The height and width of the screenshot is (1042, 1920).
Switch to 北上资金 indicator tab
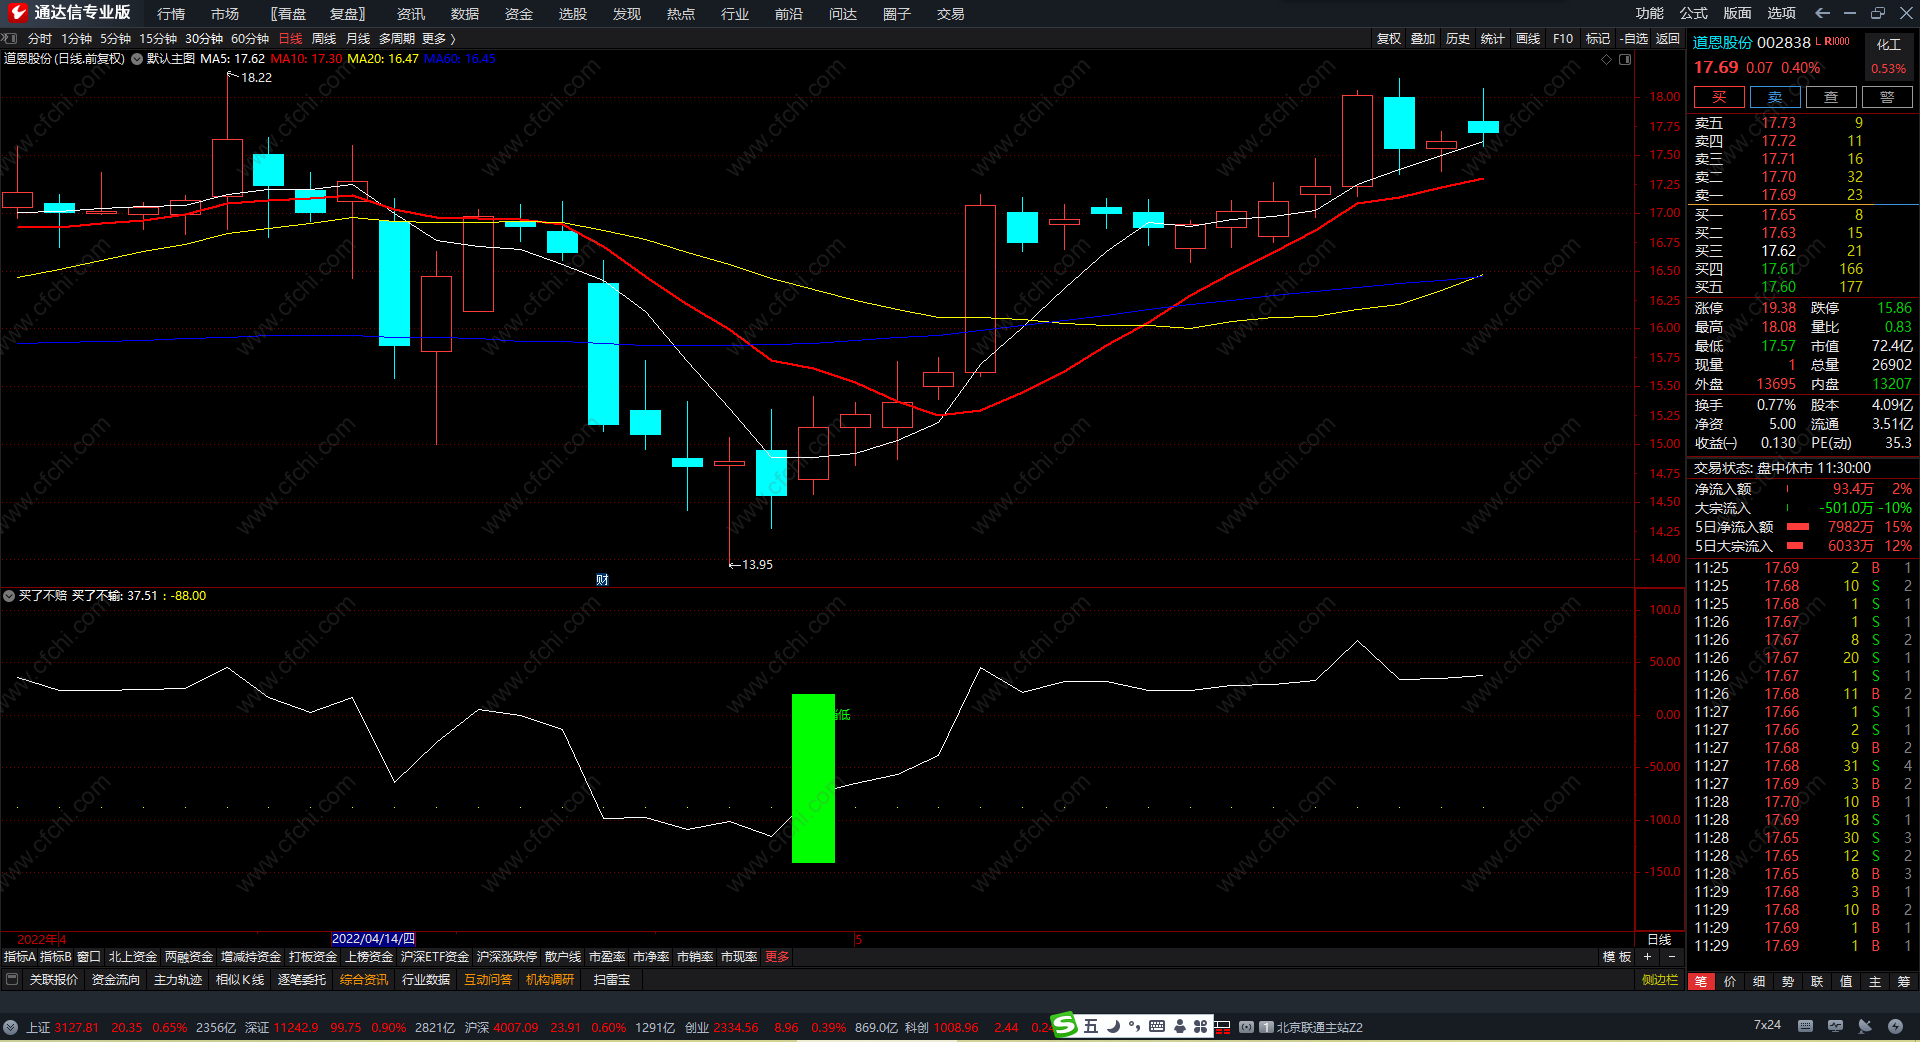click(x=133, y=957)
